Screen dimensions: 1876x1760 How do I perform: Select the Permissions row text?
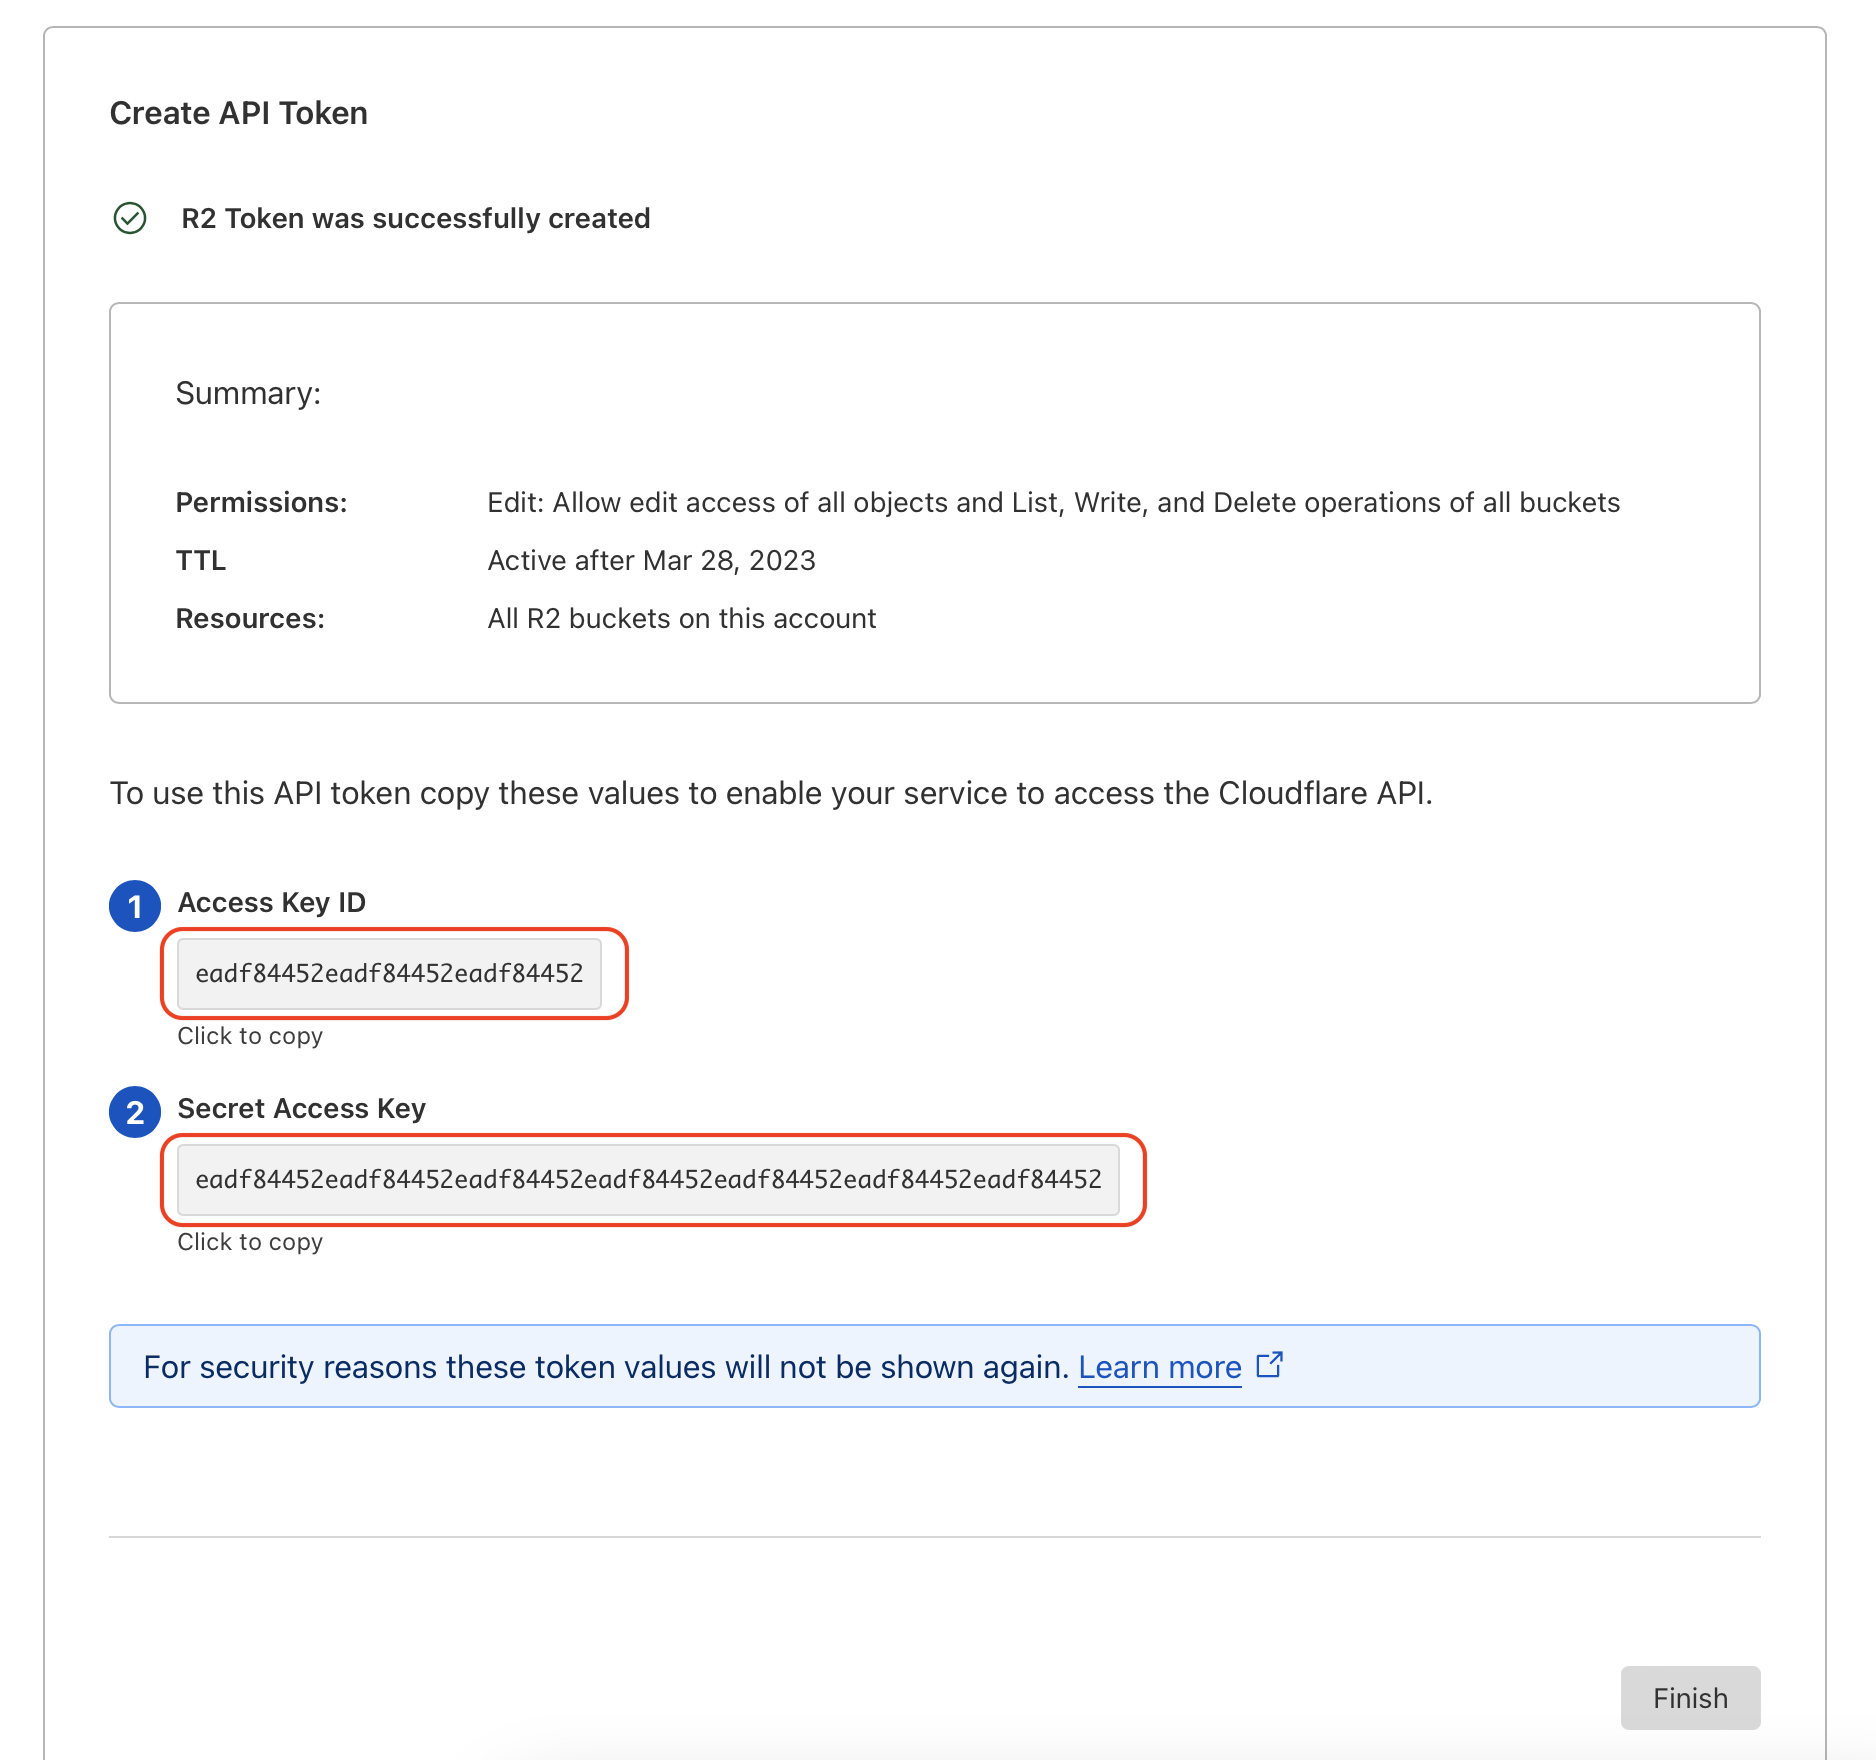261,502
